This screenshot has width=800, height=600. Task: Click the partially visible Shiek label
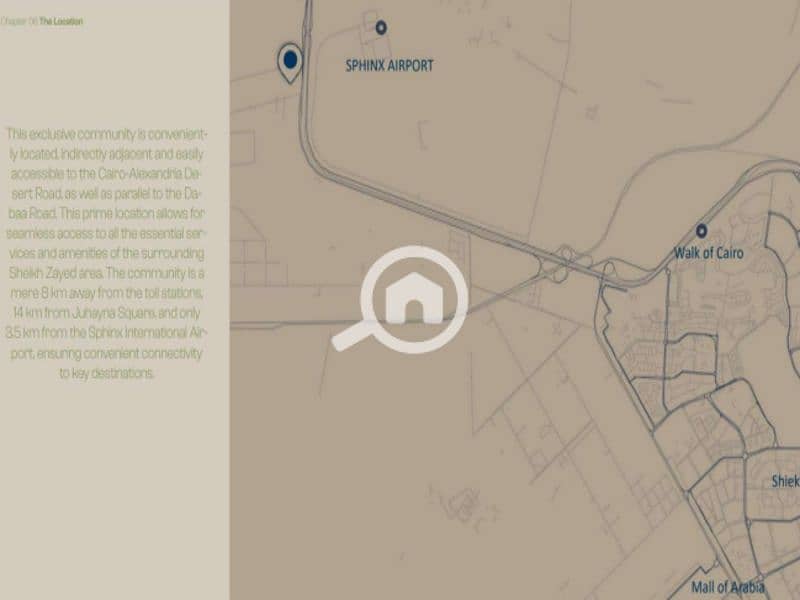pyautogui.click(x=785, y=481)
